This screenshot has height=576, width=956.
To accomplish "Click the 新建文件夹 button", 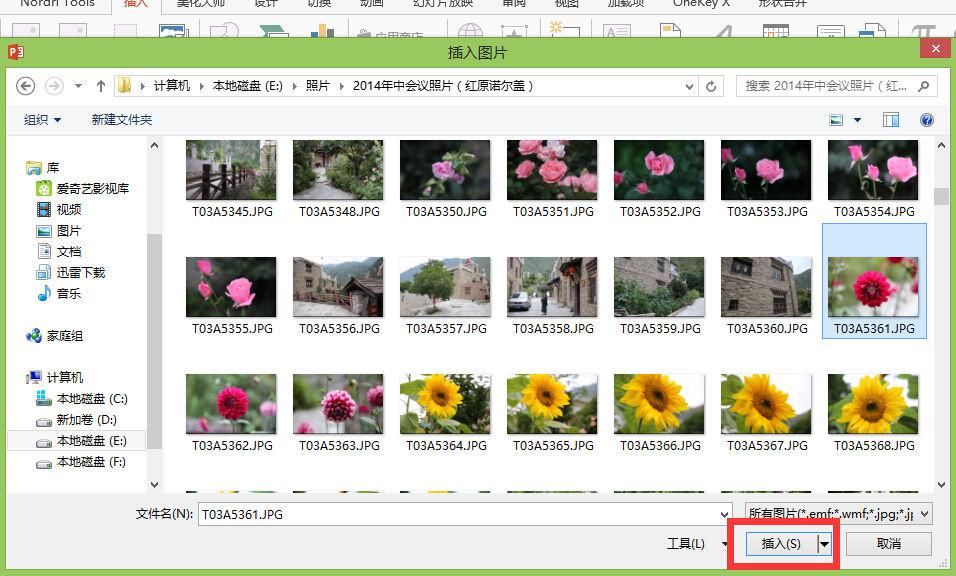I will [x=122, y=120].
